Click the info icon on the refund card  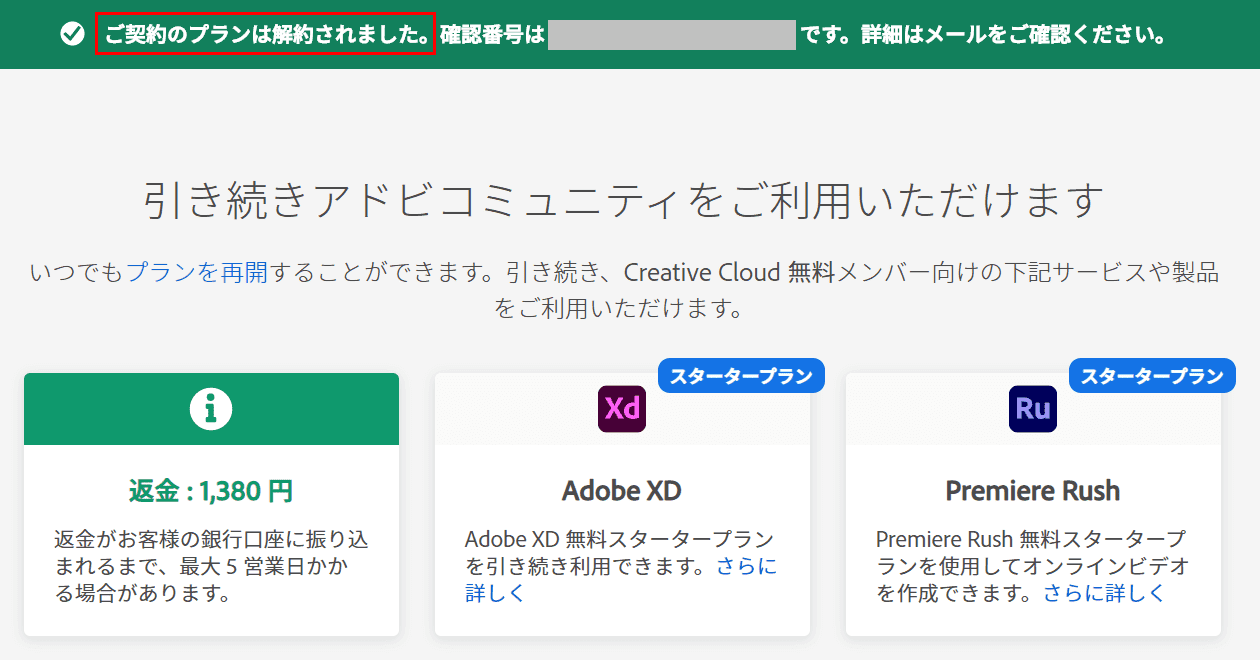point(211,408)
